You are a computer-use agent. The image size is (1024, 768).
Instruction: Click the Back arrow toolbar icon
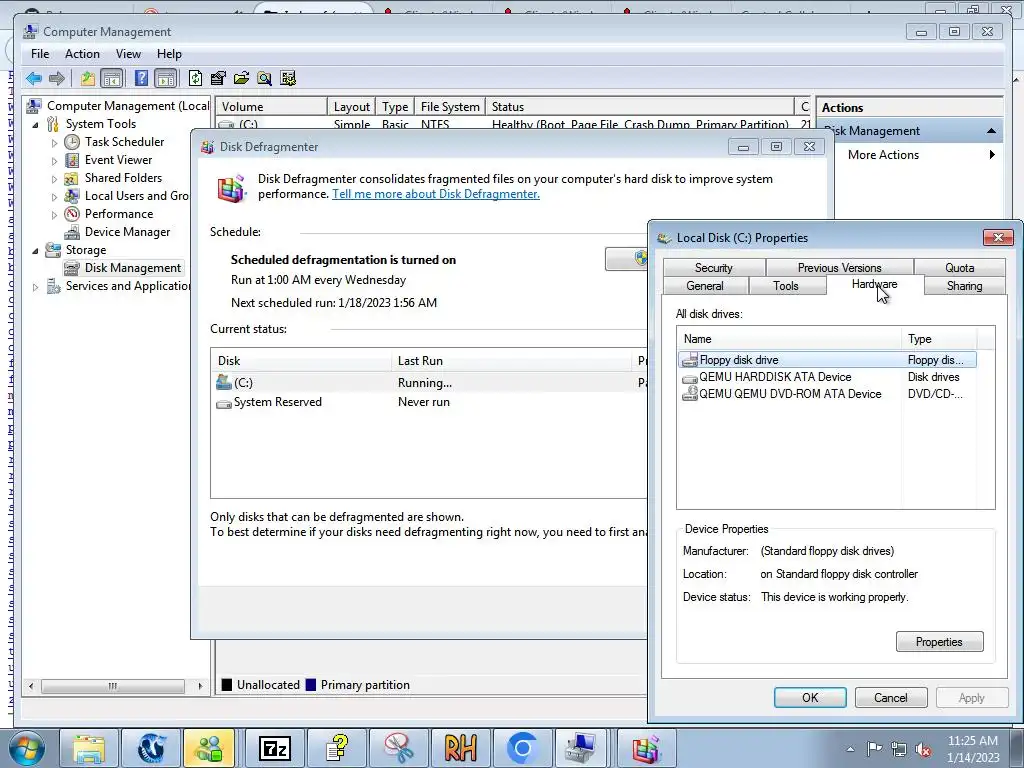point(34,79)
